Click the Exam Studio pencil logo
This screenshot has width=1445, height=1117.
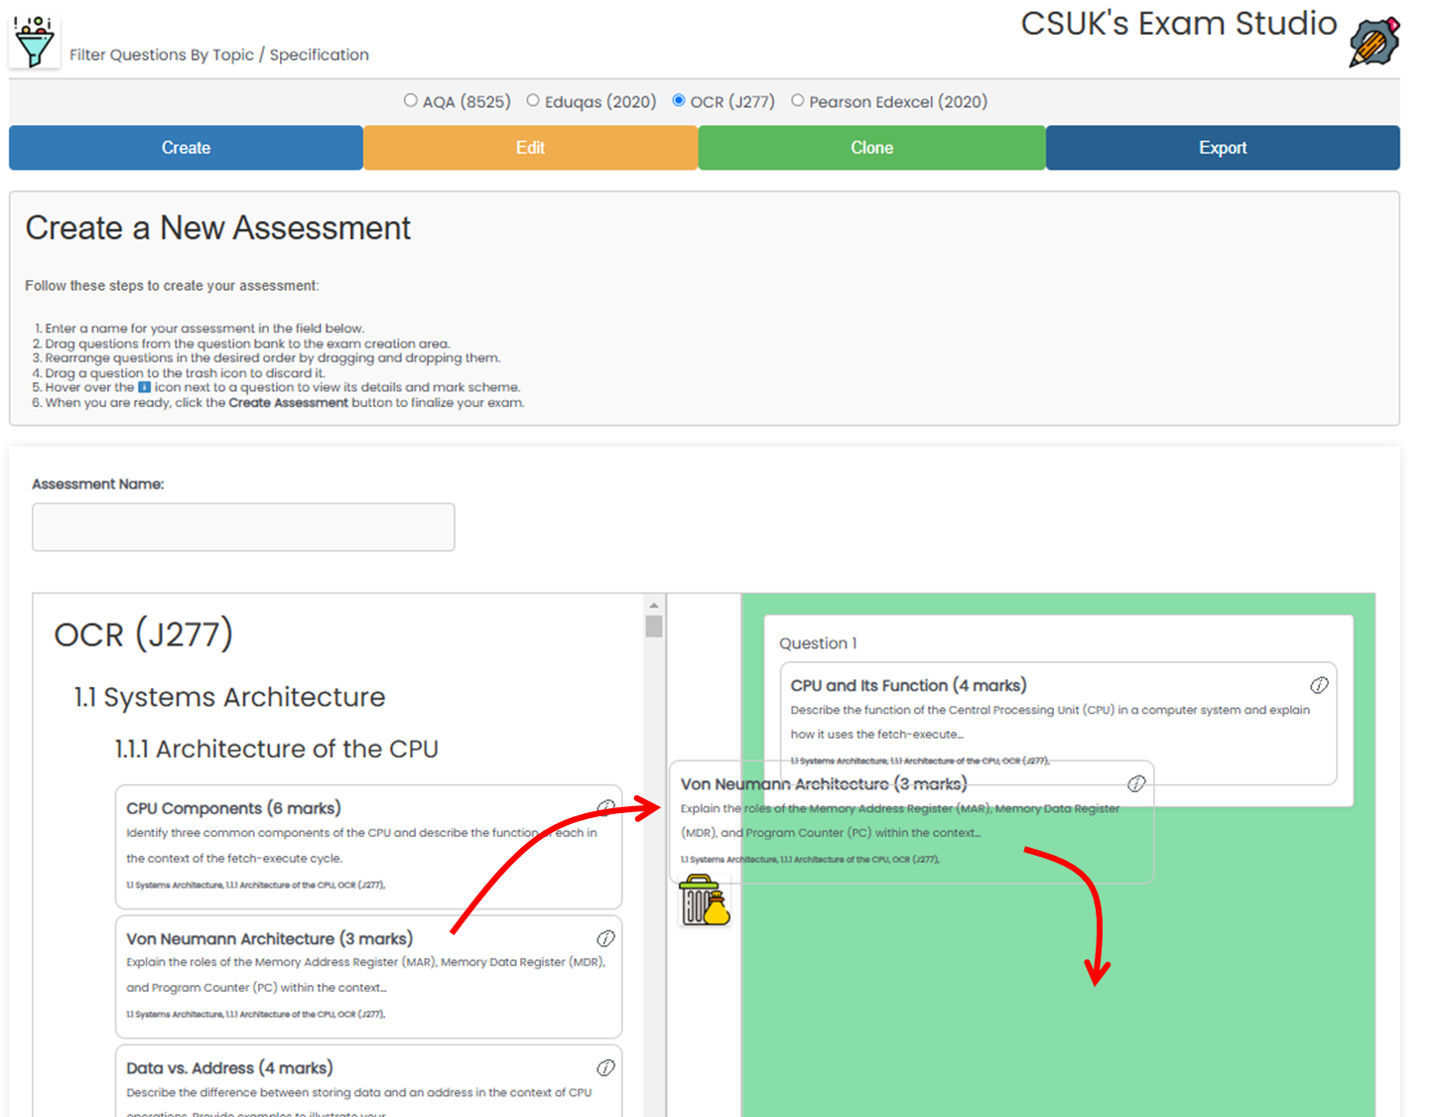tap(1373, 42)
